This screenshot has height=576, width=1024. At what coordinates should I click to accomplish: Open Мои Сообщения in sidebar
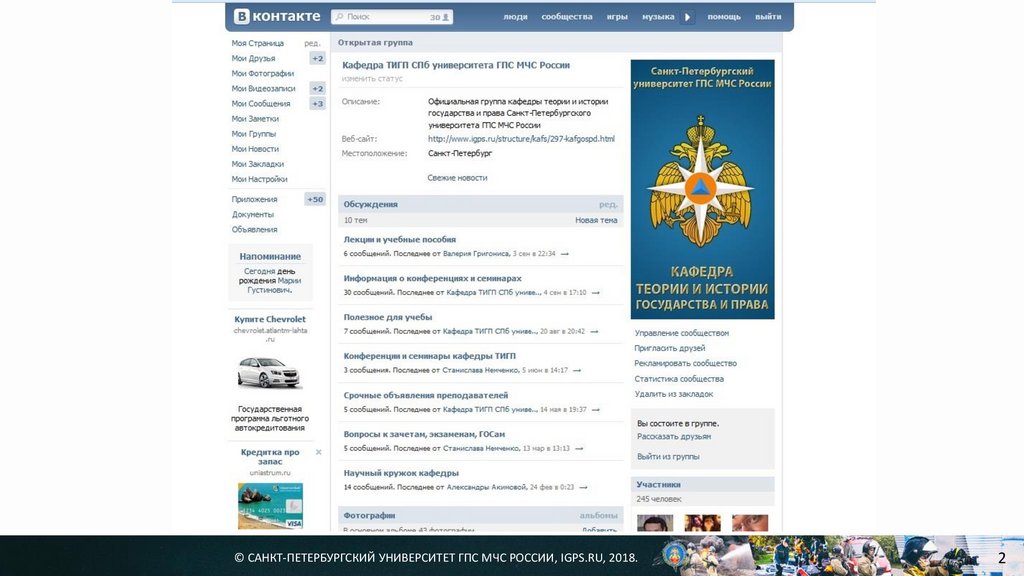coord(261,103)
